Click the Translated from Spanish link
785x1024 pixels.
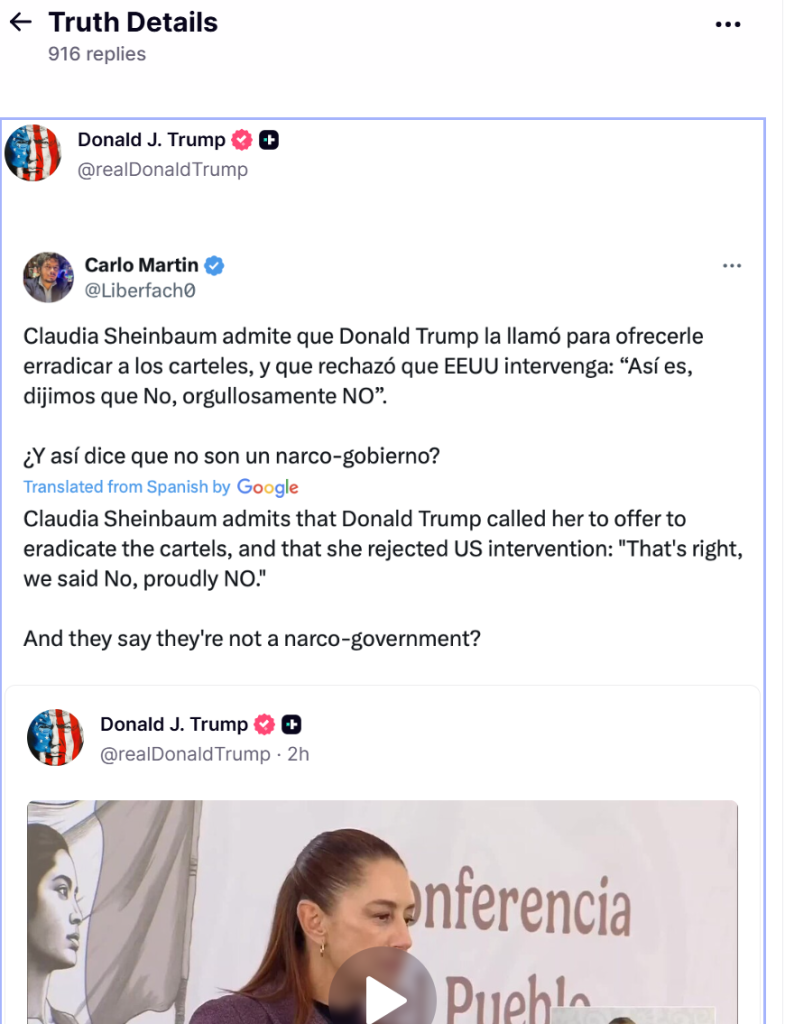tap(127, 487)
